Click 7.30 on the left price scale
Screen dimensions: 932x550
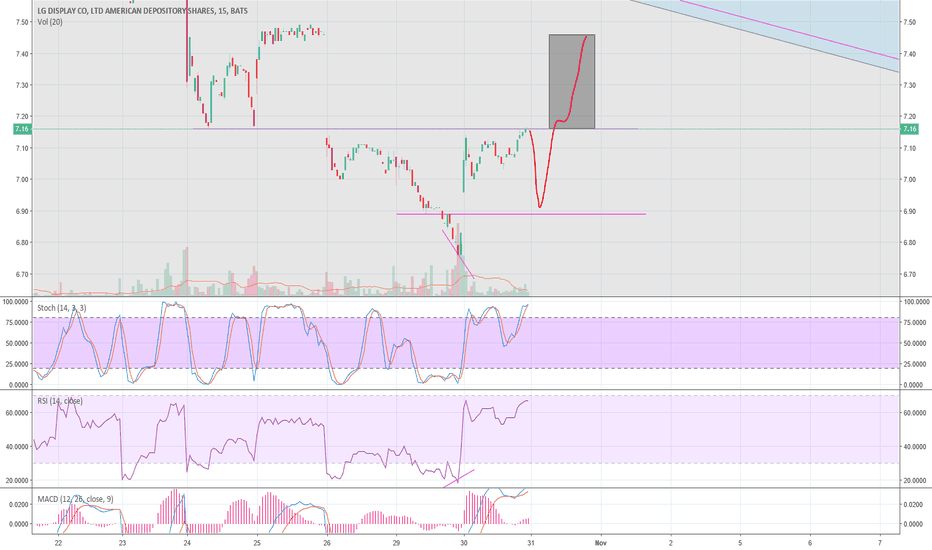[22, 85]
